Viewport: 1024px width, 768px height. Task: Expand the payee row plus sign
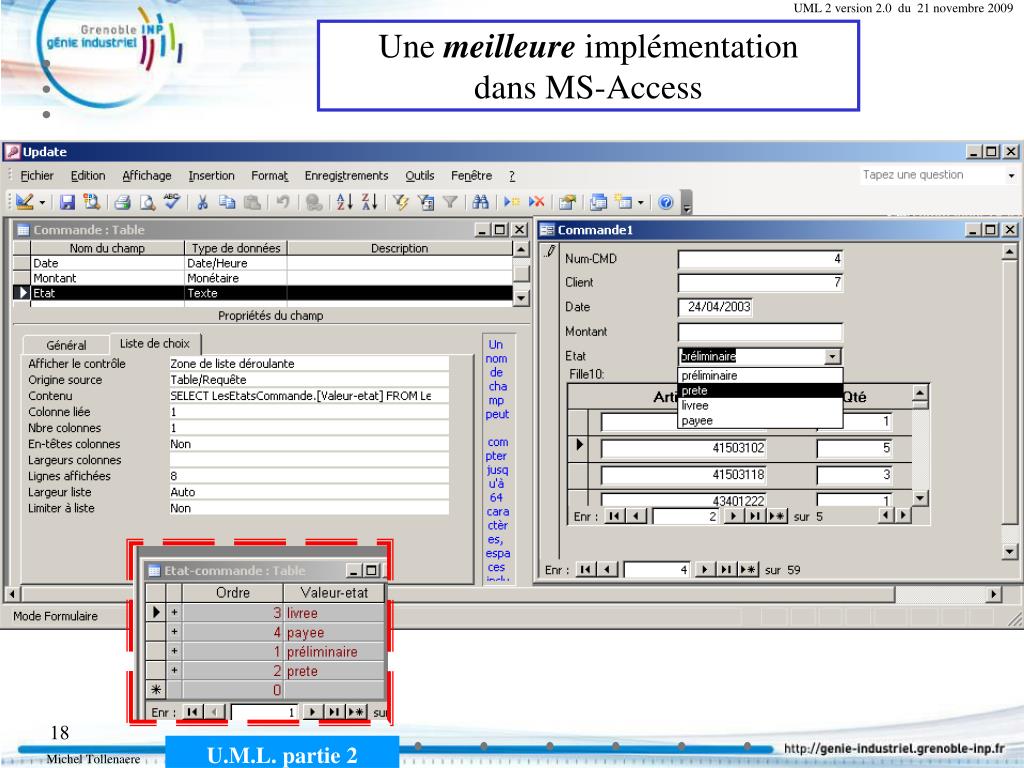tap(174, 632)
